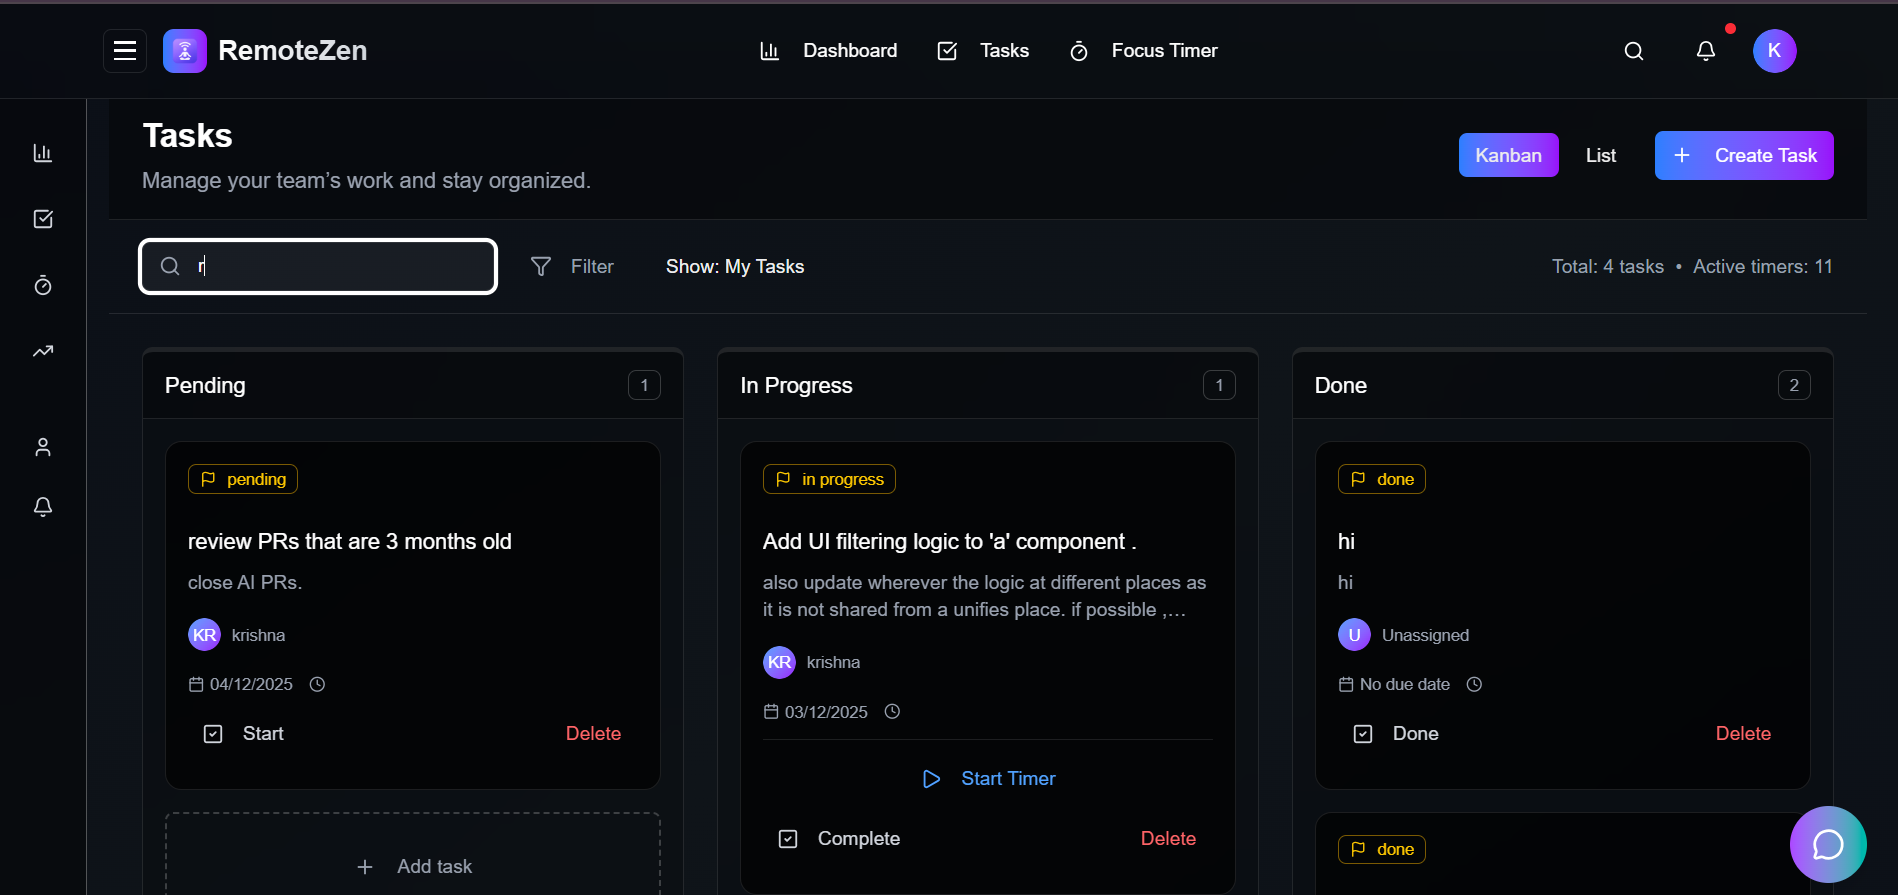1898x895 pixels.
Task: Click Pending column count badge
Action: (x=644, y=385)
